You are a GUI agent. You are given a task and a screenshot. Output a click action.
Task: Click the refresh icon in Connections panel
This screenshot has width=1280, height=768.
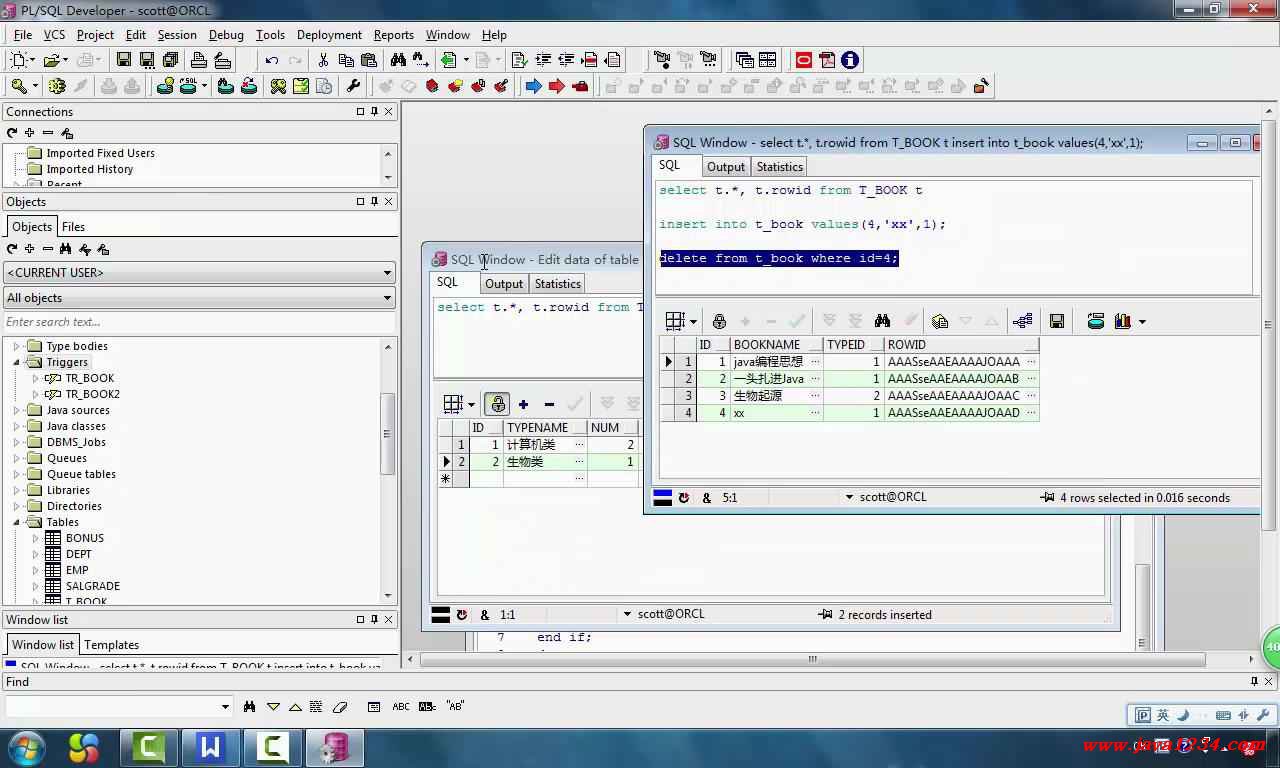(x=12, y=132)
